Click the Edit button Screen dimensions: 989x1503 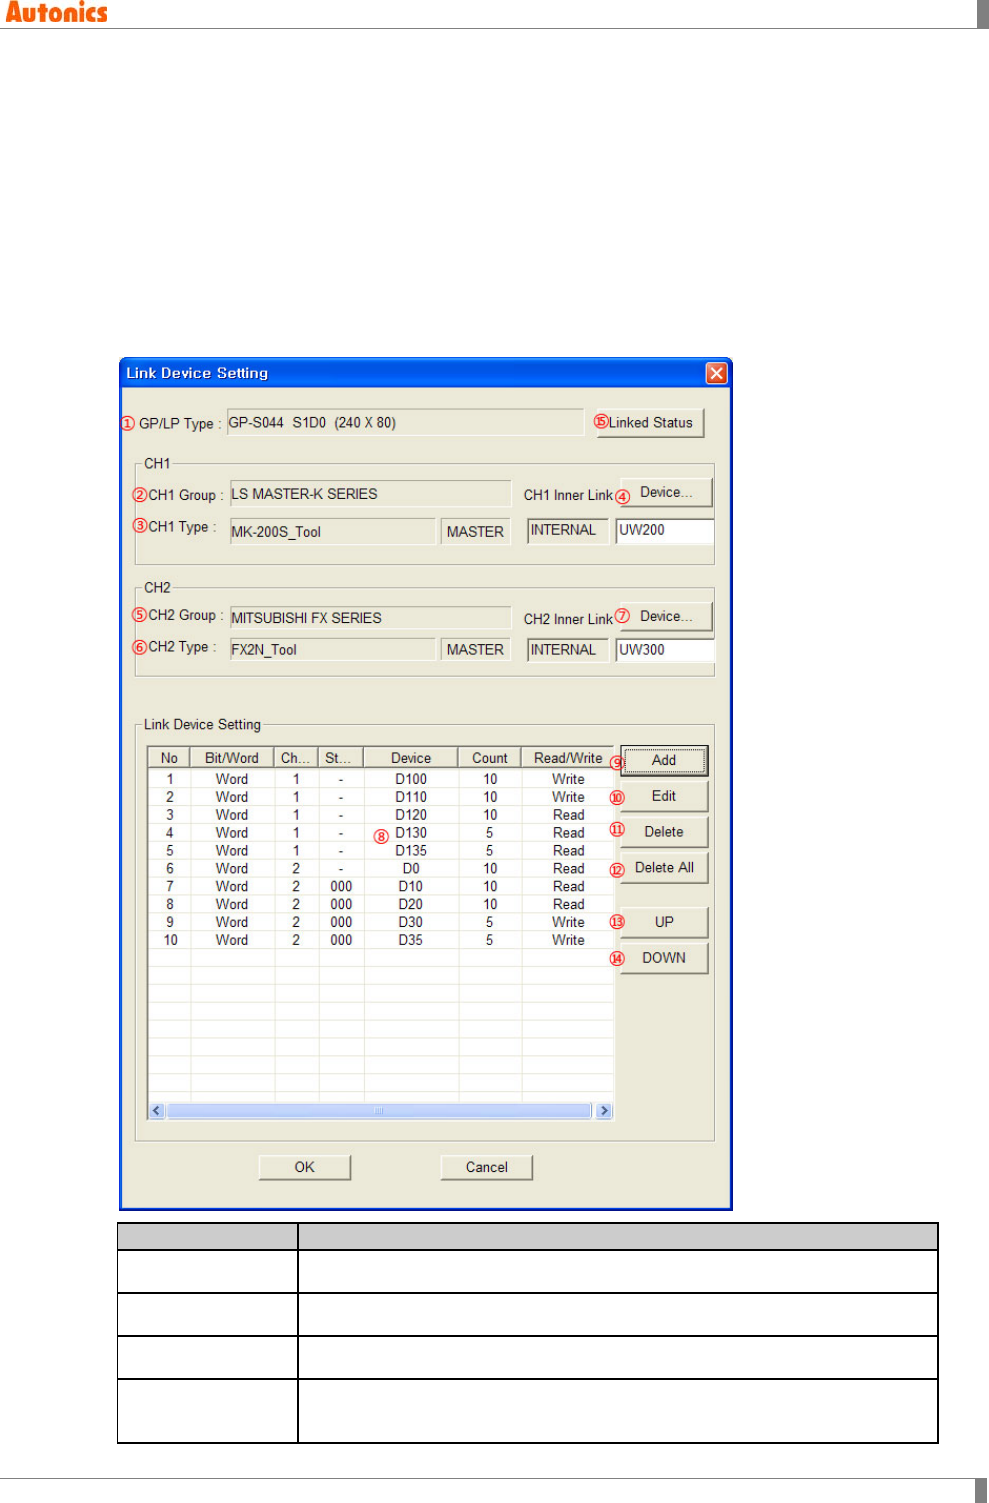point(664,796)
